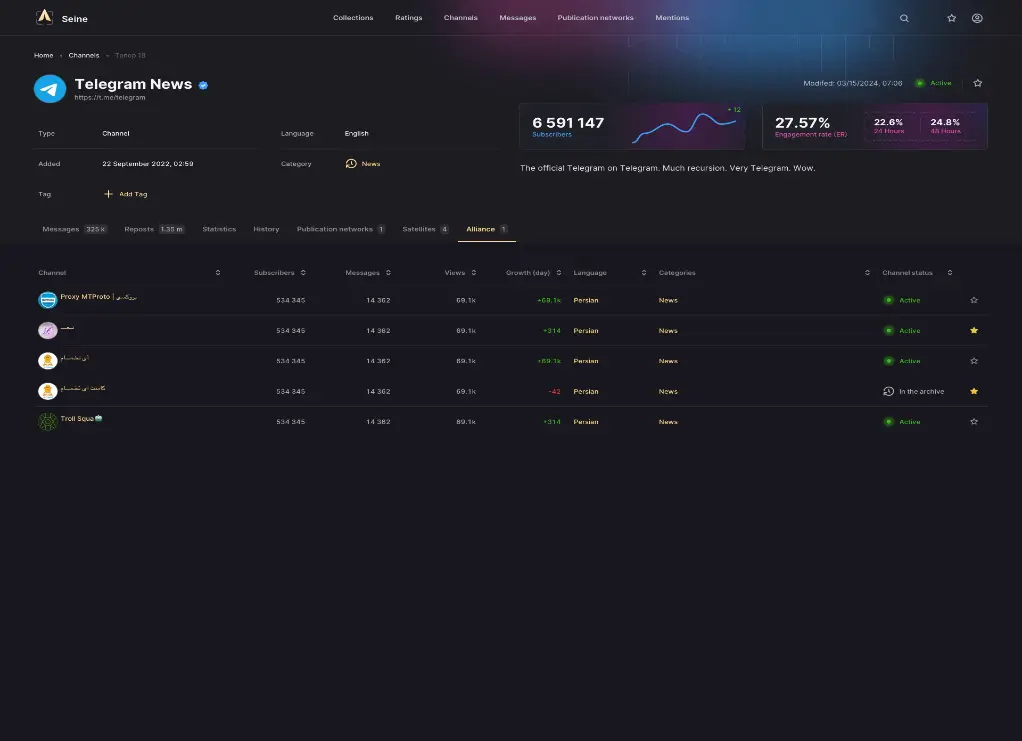Sort by Growth (day) column arrows
This screenshot has height=741, width=1022.
coord(559,272)
